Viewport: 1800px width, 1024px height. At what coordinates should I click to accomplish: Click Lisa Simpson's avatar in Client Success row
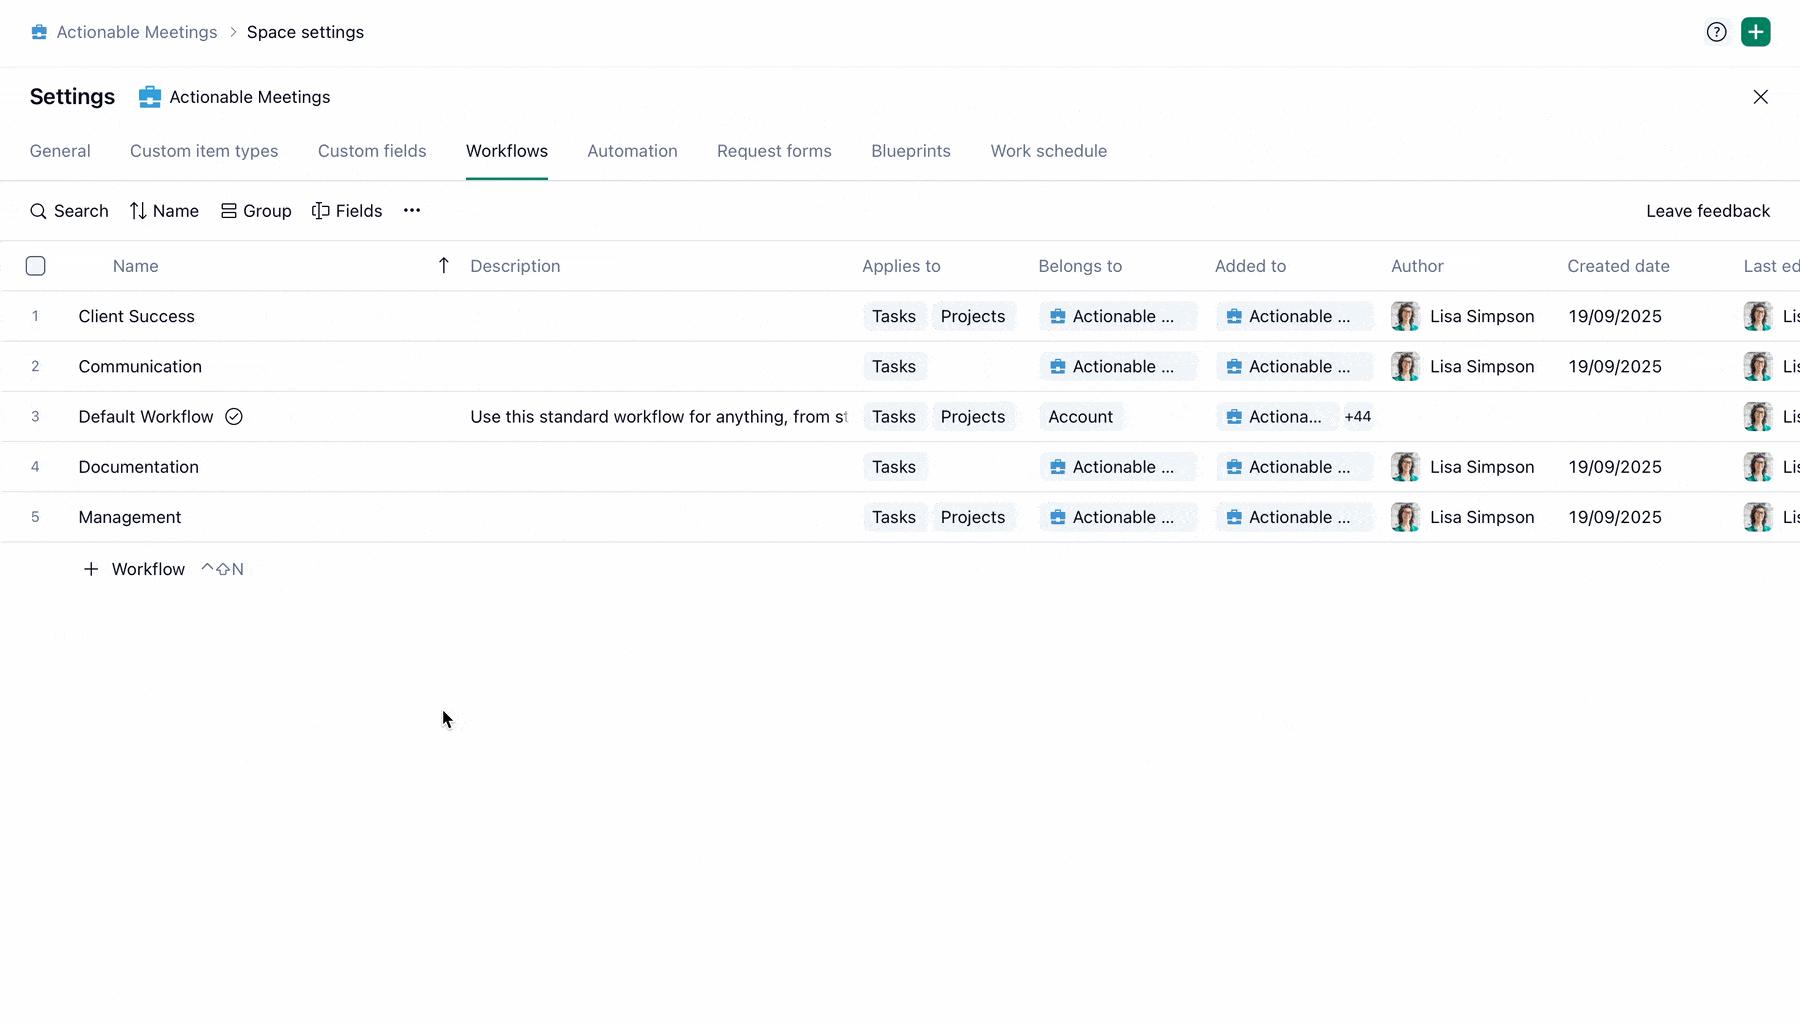[x=1405, y=316]
